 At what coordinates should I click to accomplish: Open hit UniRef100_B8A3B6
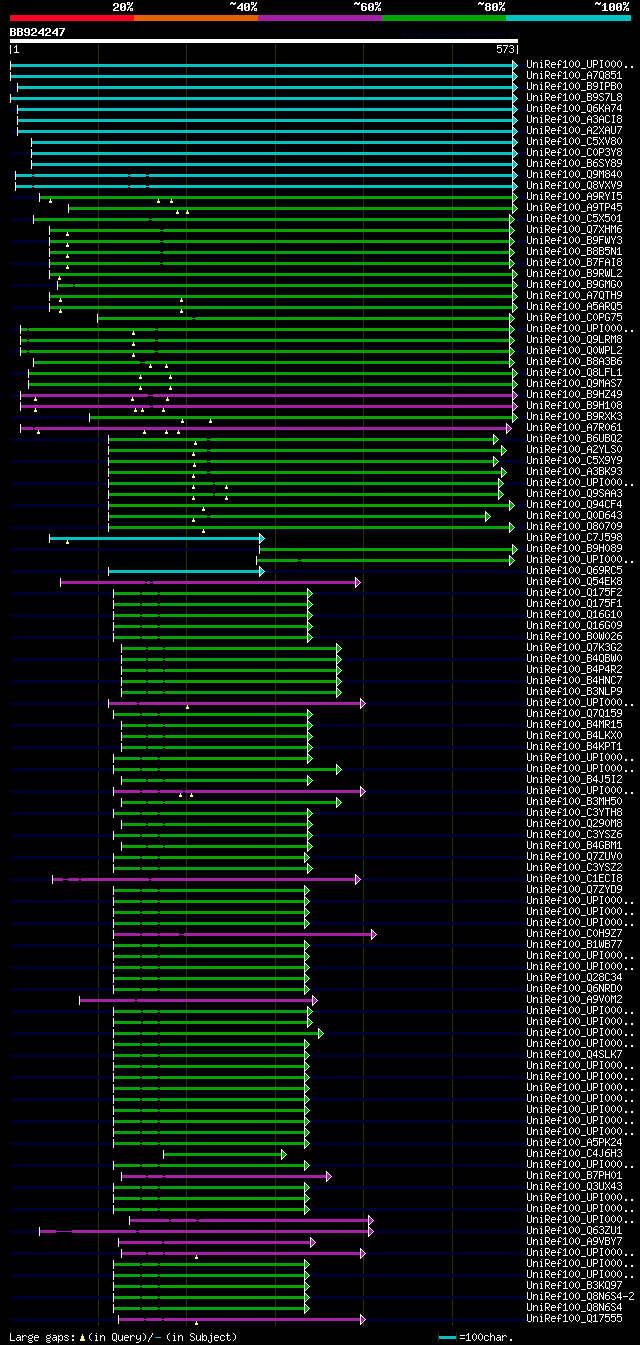coord(574,361)
